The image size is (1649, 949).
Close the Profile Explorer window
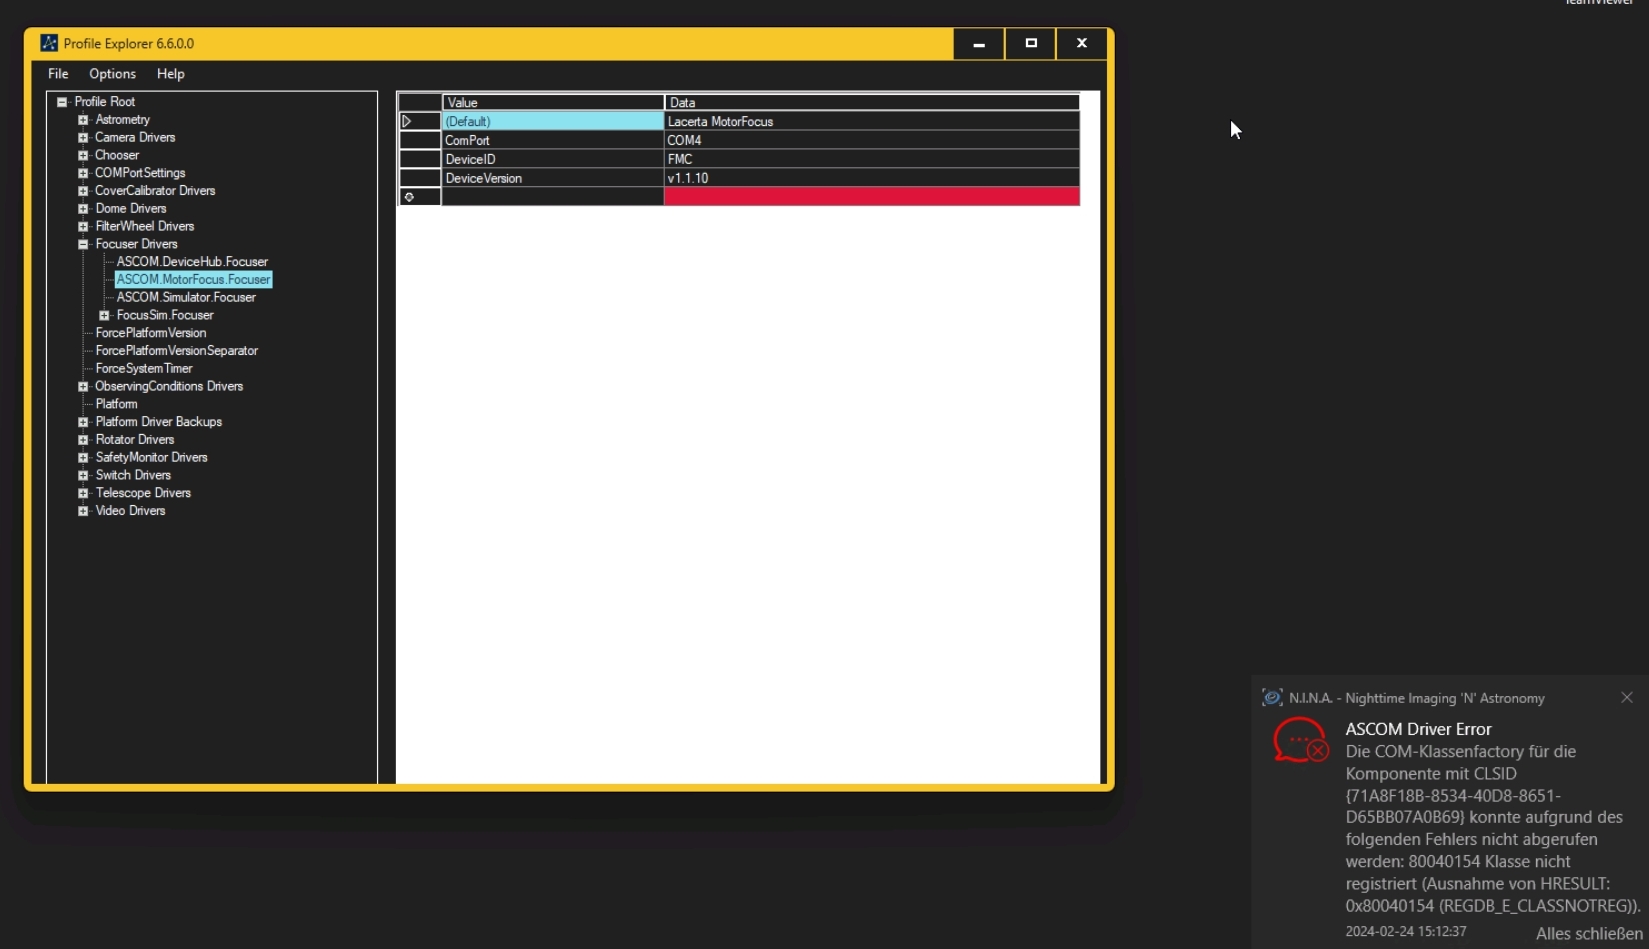[1082, 44]
